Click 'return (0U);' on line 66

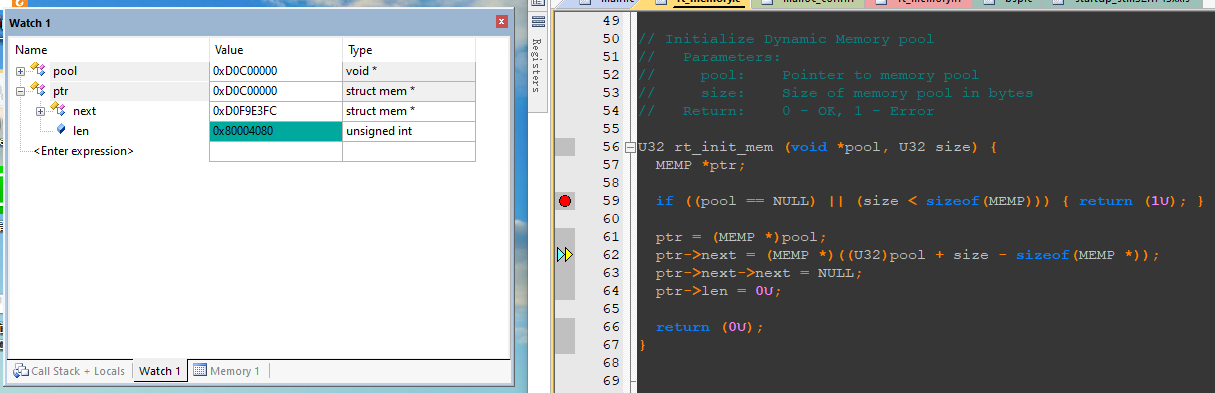[x=710, y=327]
